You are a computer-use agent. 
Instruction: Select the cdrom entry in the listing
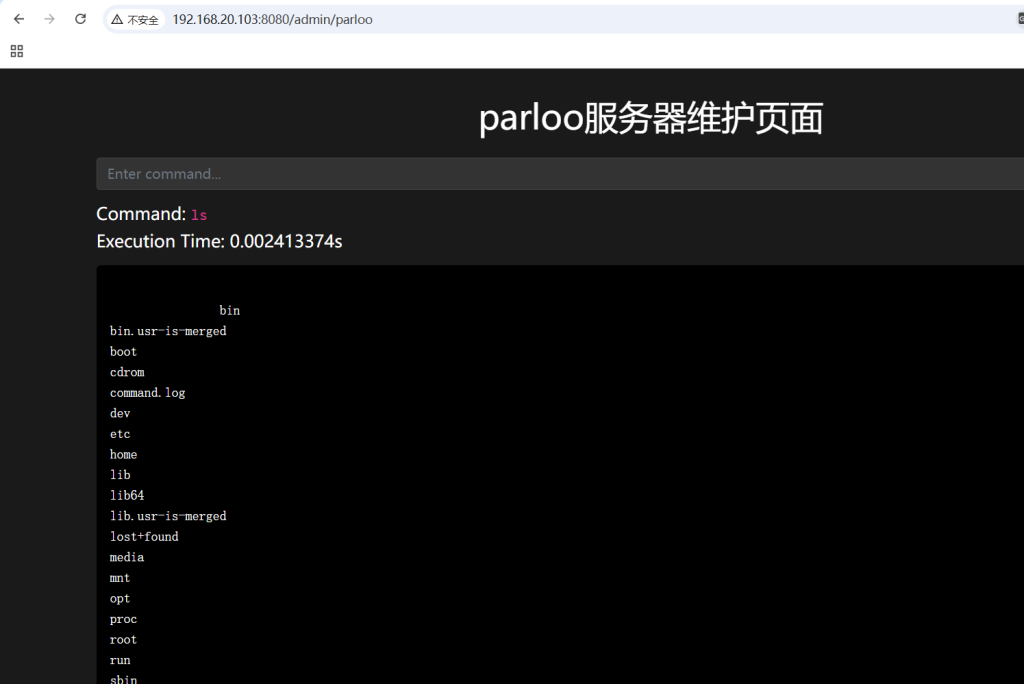tap(127, 372)
